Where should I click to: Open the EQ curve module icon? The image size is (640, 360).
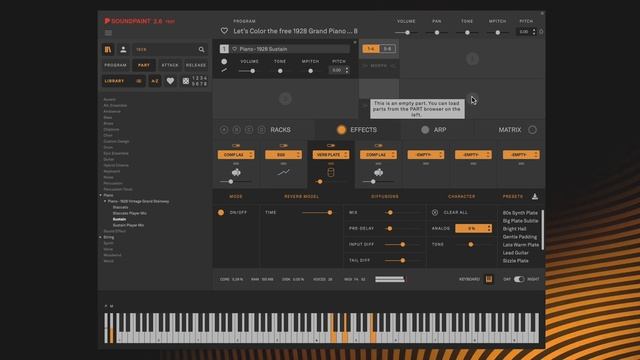click(x=283, y=172)
